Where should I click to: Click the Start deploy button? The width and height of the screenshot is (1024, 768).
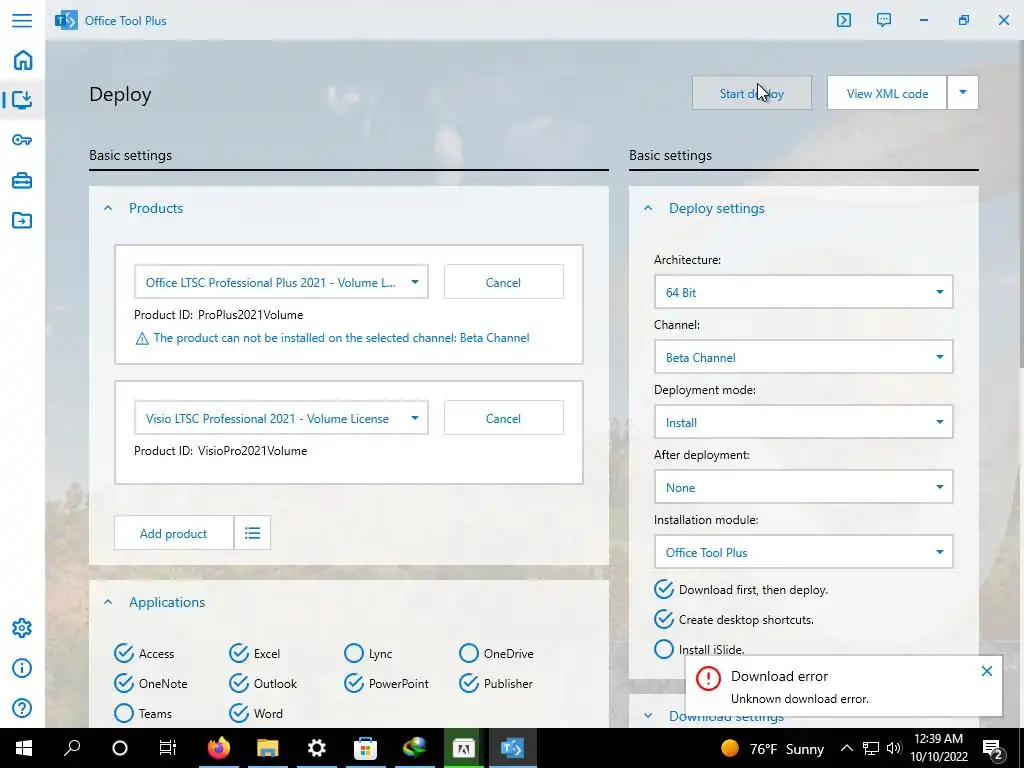[752, 93]
